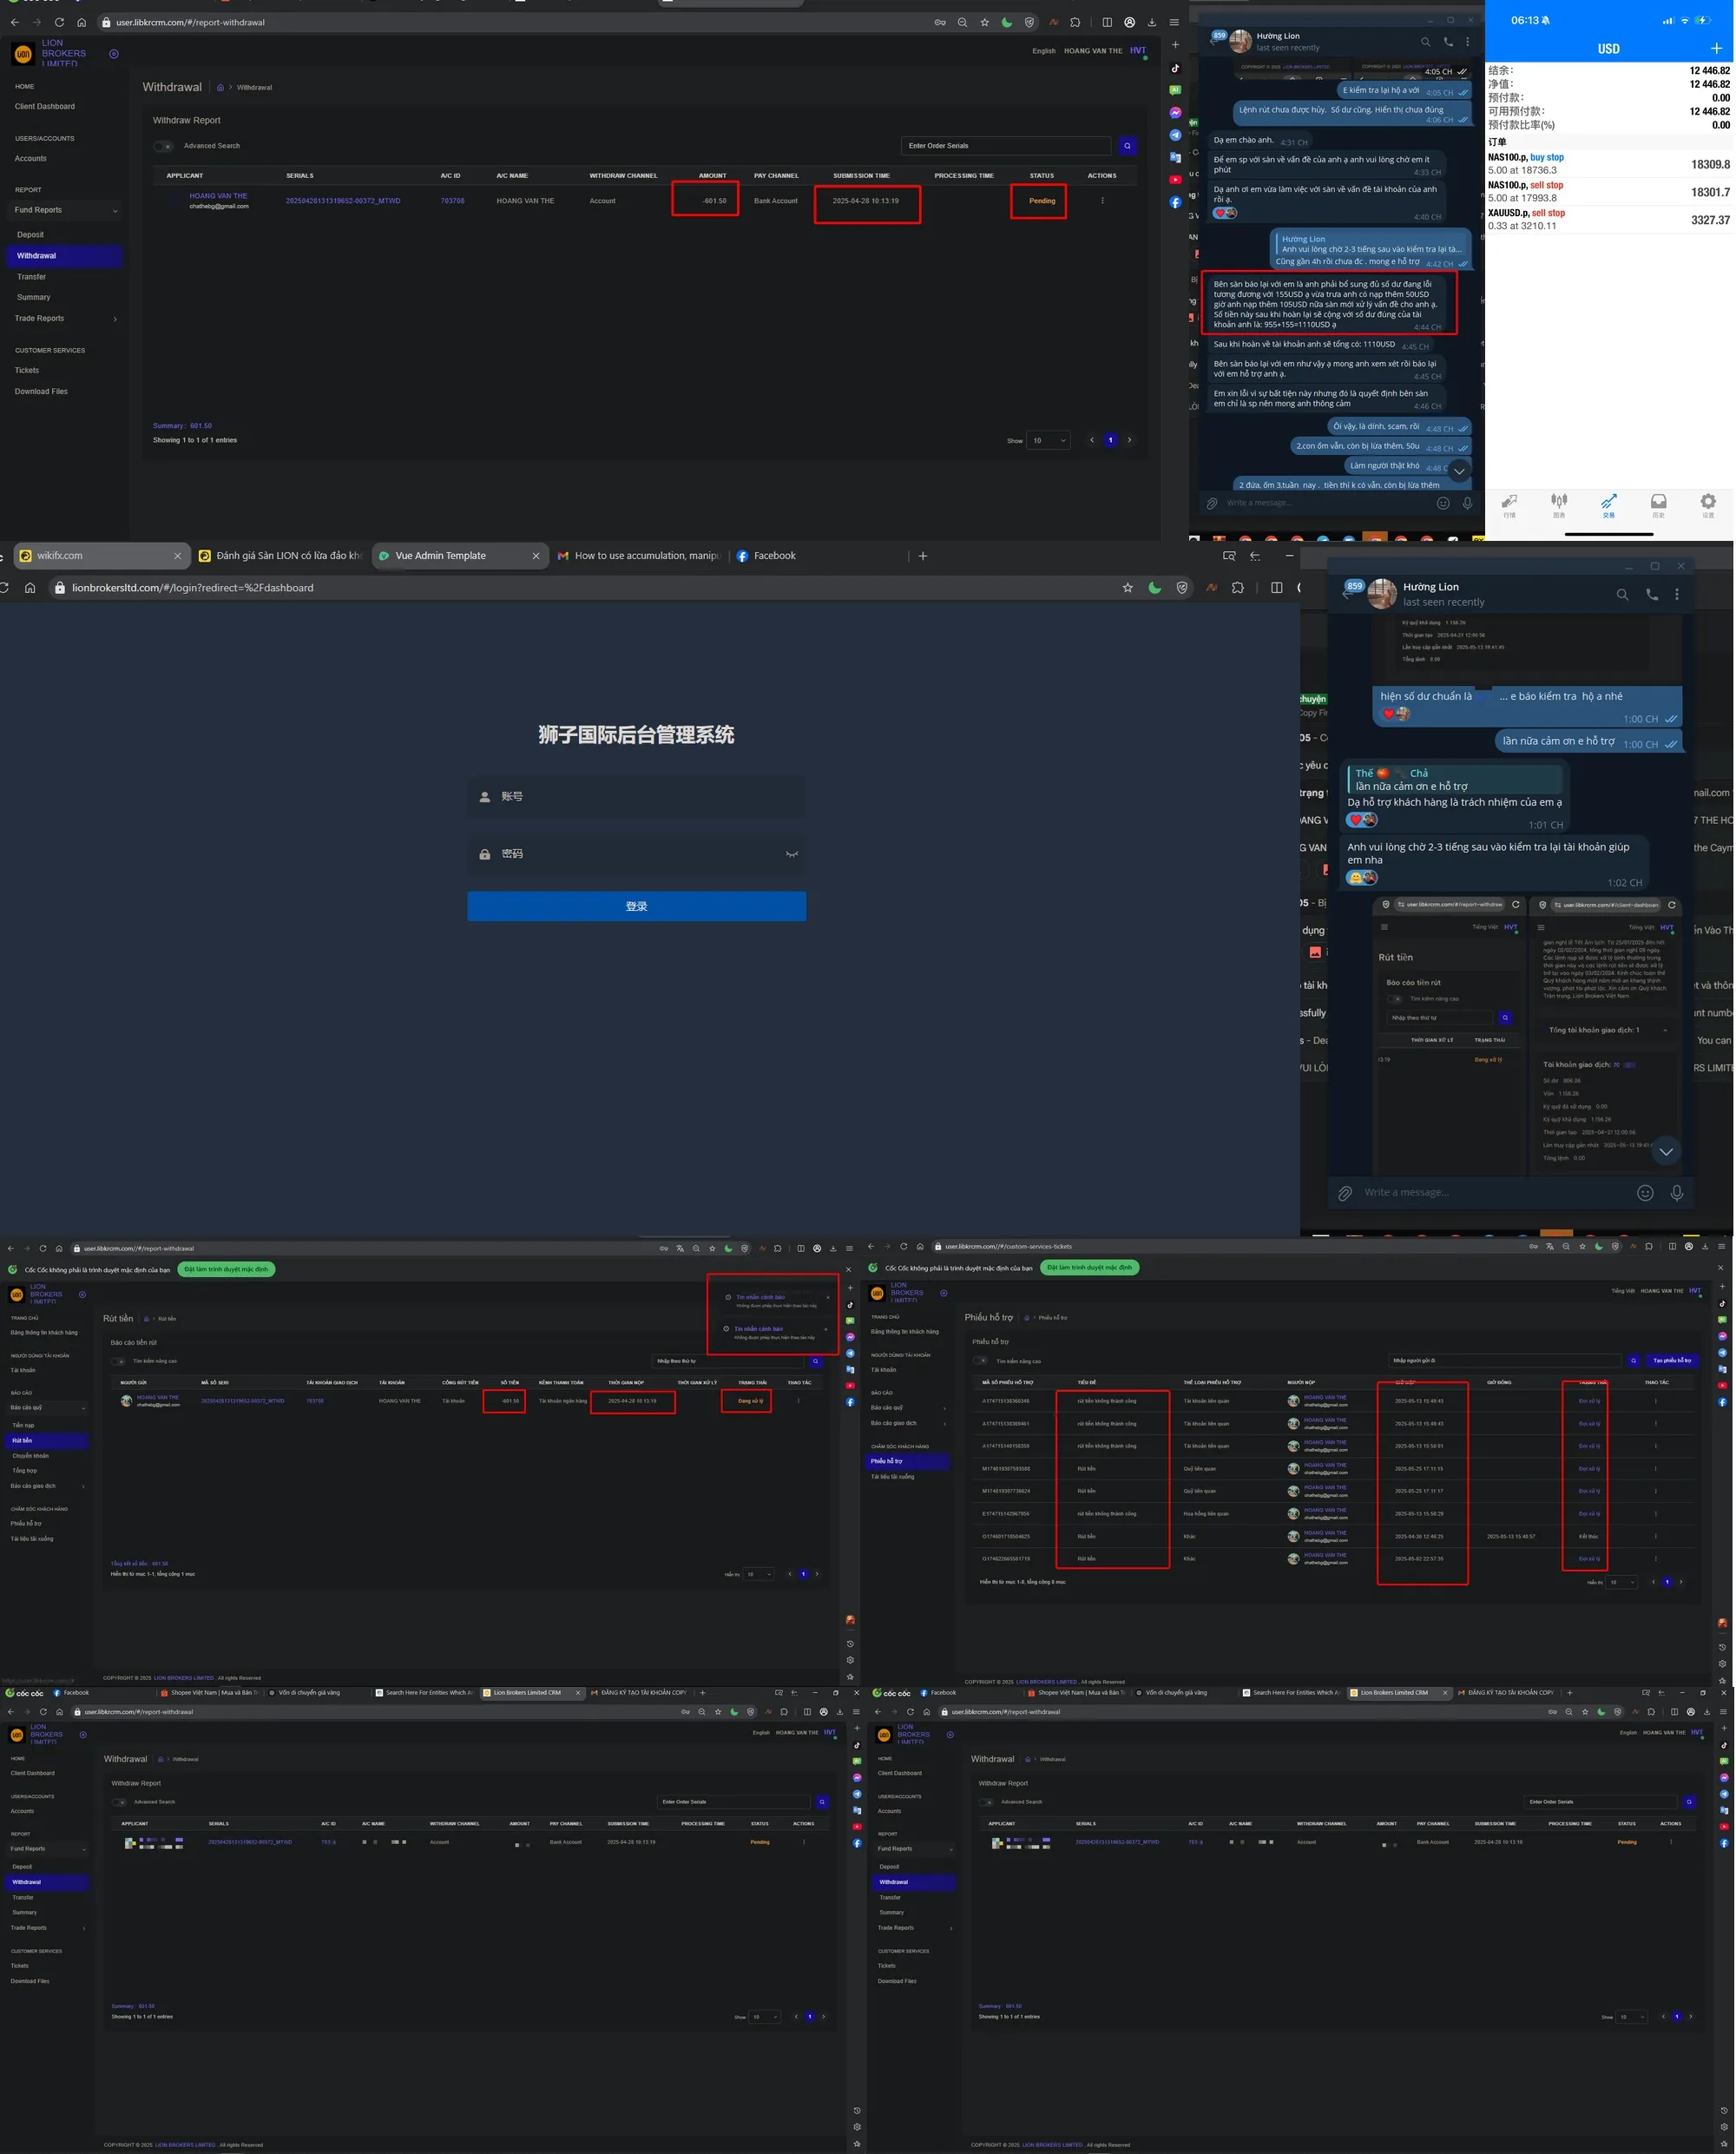Click emoji icon in Telegram chat showing 1:02 CH
This screenshot has width=1736, height=2154.
(1645, 1192)
